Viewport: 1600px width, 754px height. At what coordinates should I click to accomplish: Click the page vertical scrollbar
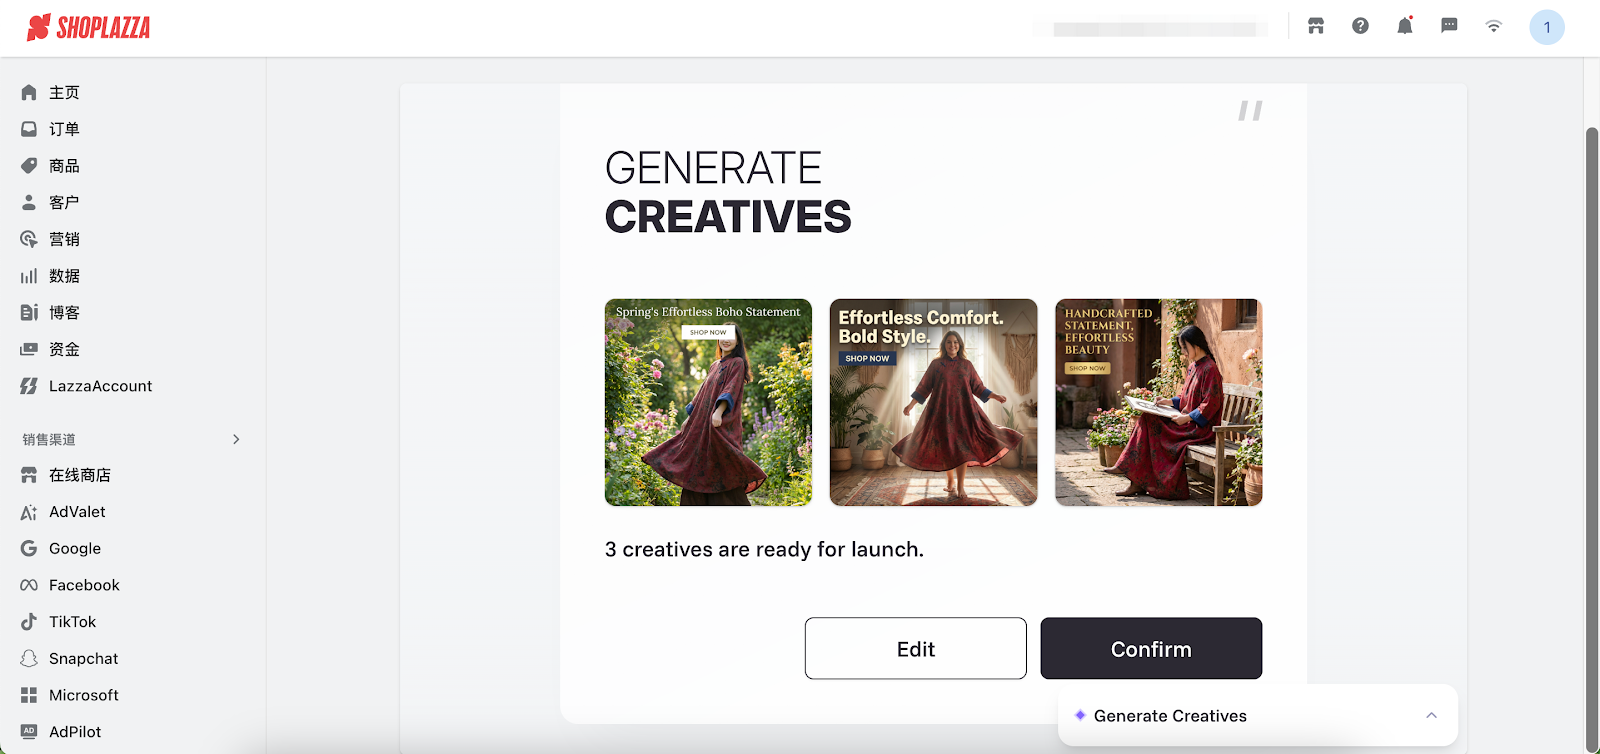[x=1592, y=439]
